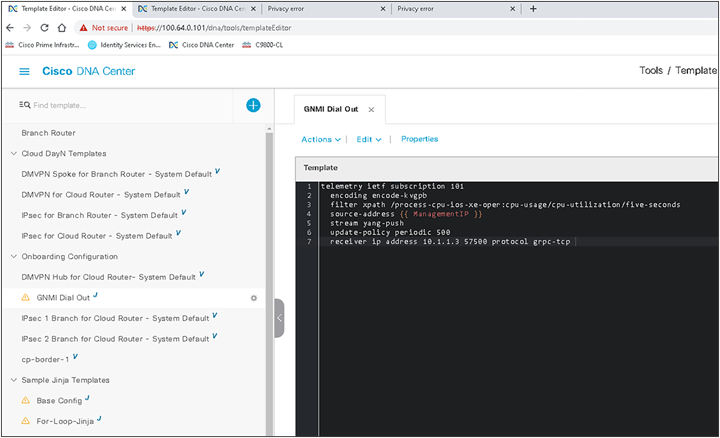The height and width of the screenshot is (438, 720).
Task: Close the first Privacy error browser tab
Action: pos(383,9)
